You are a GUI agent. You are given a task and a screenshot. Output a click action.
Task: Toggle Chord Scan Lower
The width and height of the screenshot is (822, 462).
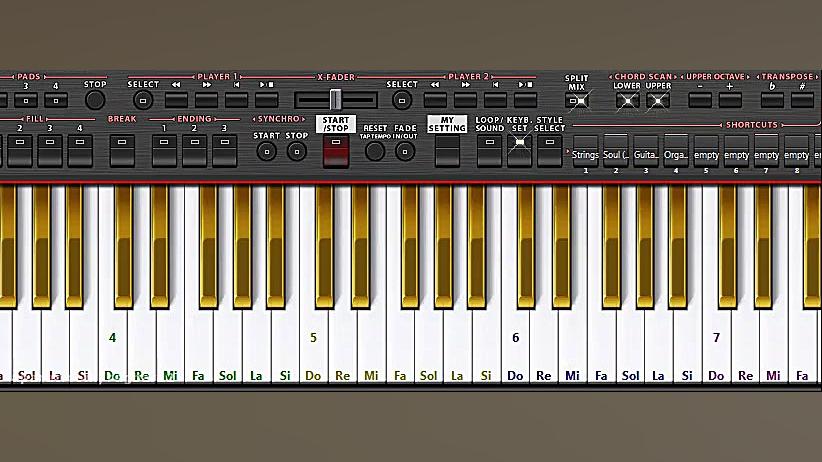(x=627, y=101)
